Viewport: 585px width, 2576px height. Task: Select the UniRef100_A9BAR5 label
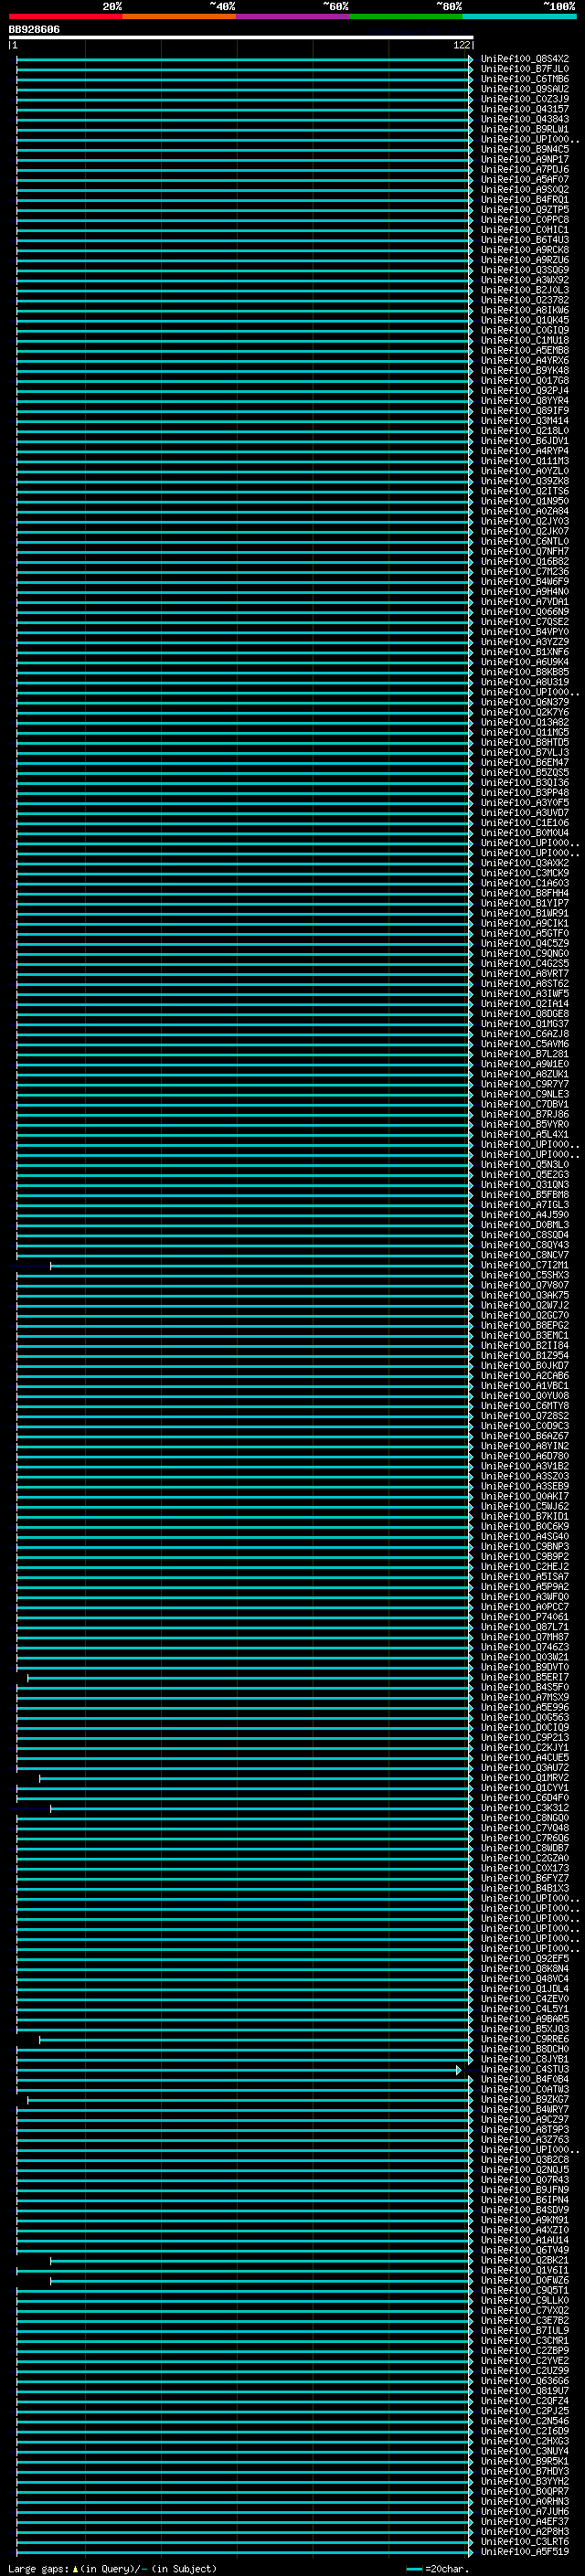click(525, 2019)
